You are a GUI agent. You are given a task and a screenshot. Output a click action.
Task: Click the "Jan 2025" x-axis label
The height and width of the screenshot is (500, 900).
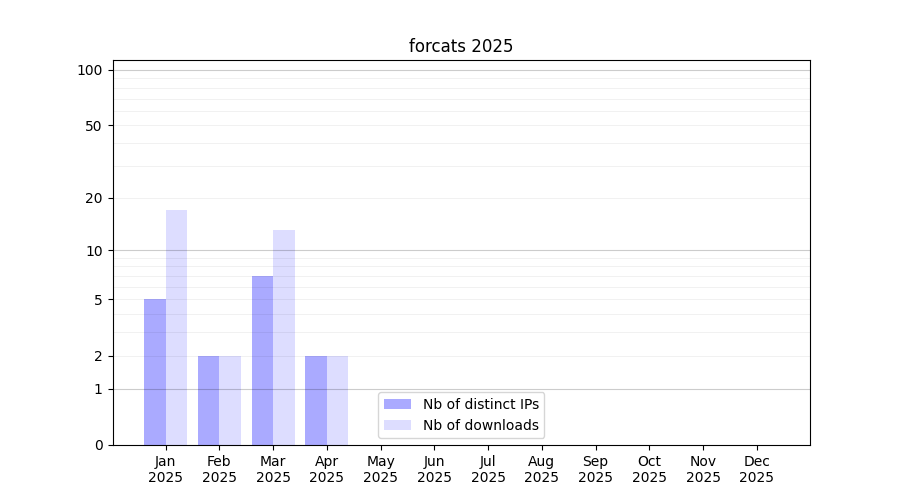[x=165, y=469]
